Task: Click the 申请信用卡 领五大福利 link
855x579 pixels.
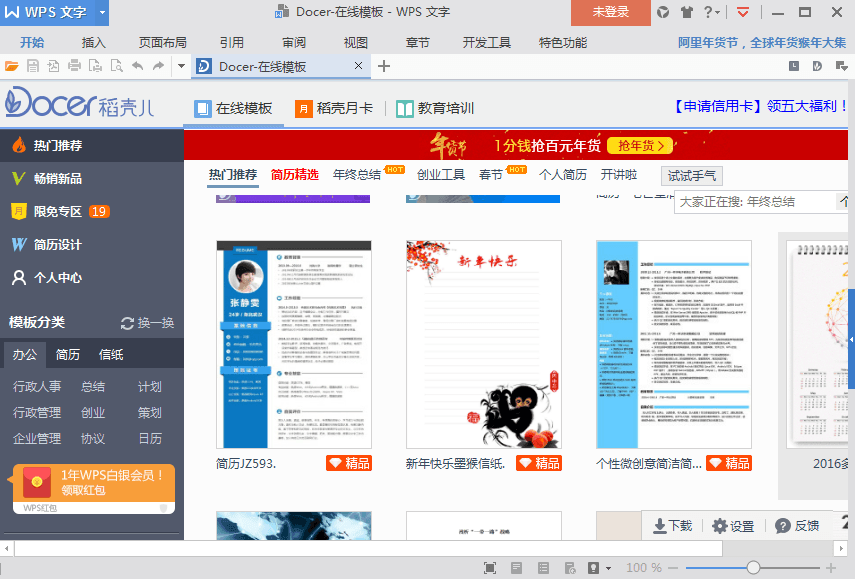Action: coord(761,106)
